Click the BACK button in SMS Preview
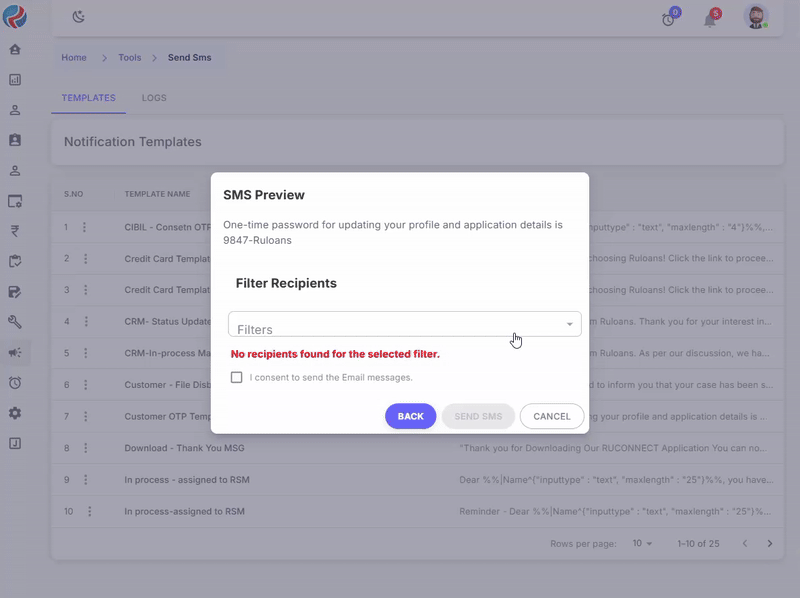 click(x=410, y=416)
